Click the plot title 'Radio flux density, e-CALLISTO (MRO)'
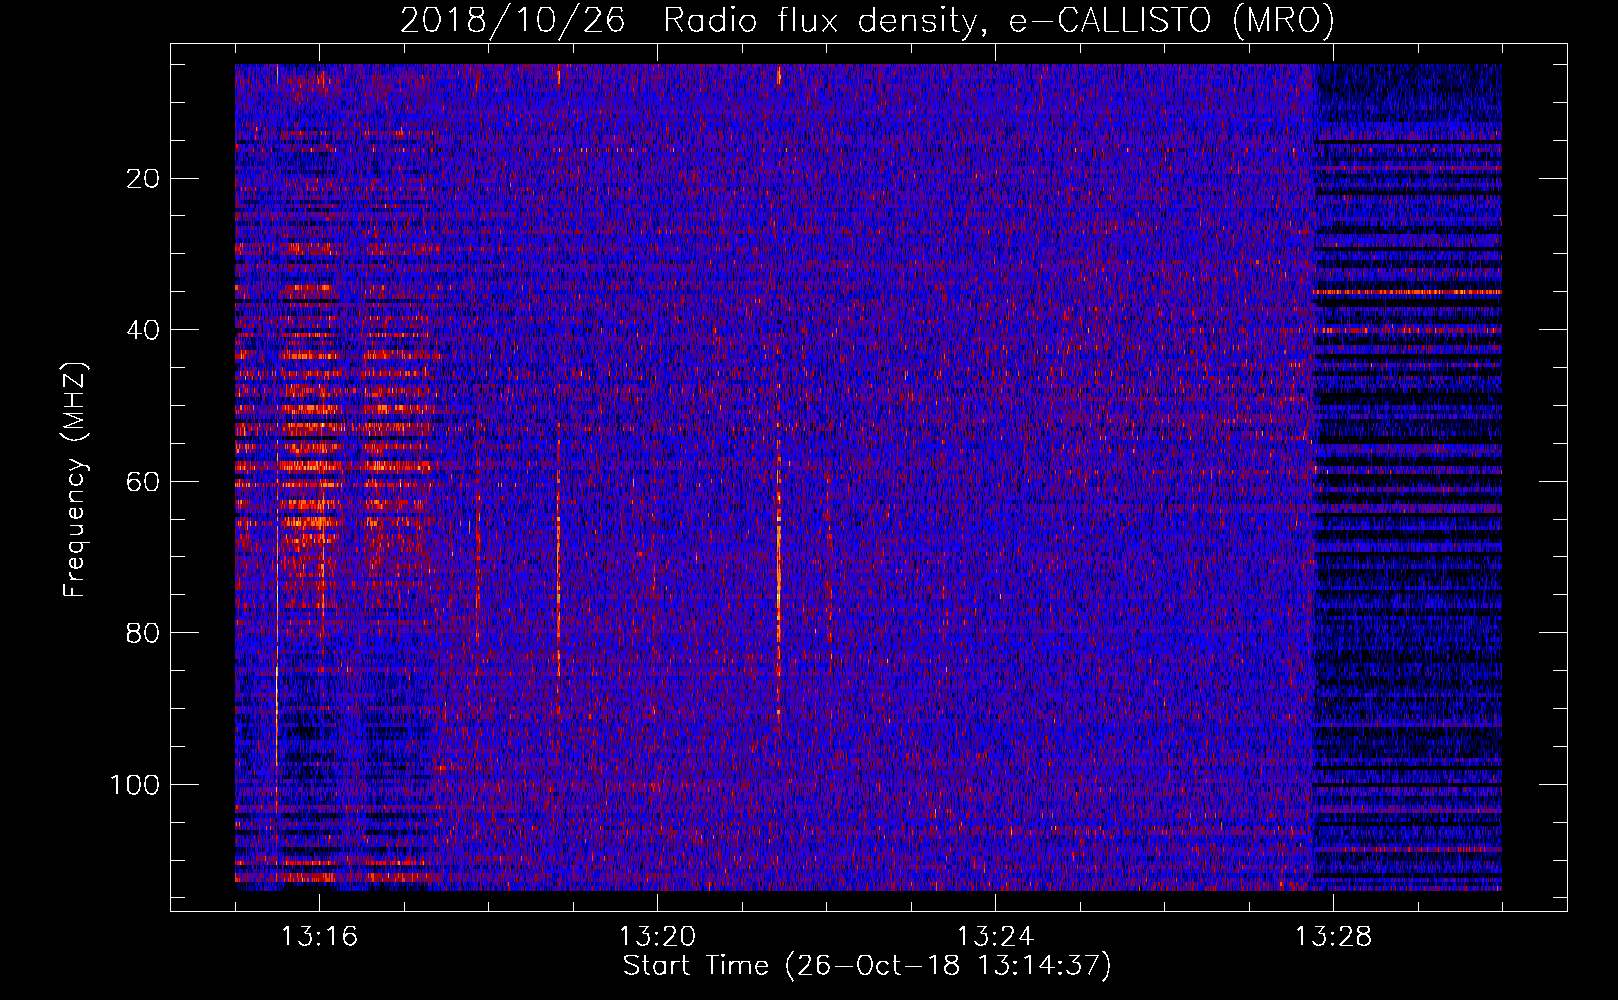This screenshot has height=1000, width=1618. (x=999, y=20)
